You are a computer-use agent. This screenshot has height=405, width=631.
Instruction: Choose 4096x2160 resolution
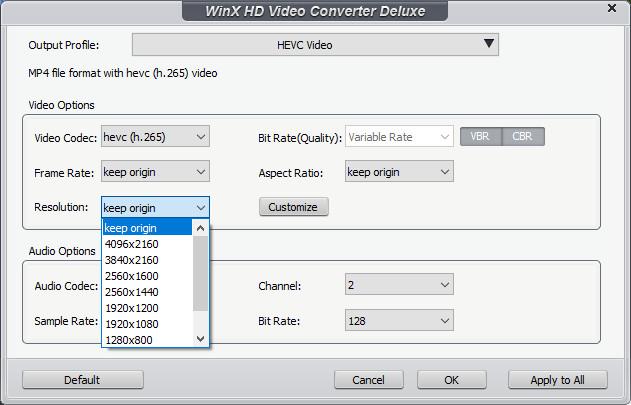pyautogui.click(x=147, y=244)
